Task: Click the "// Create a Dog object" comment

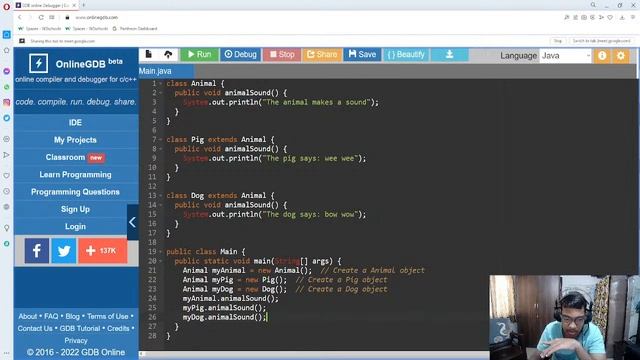Action: [x=341, y=289]
